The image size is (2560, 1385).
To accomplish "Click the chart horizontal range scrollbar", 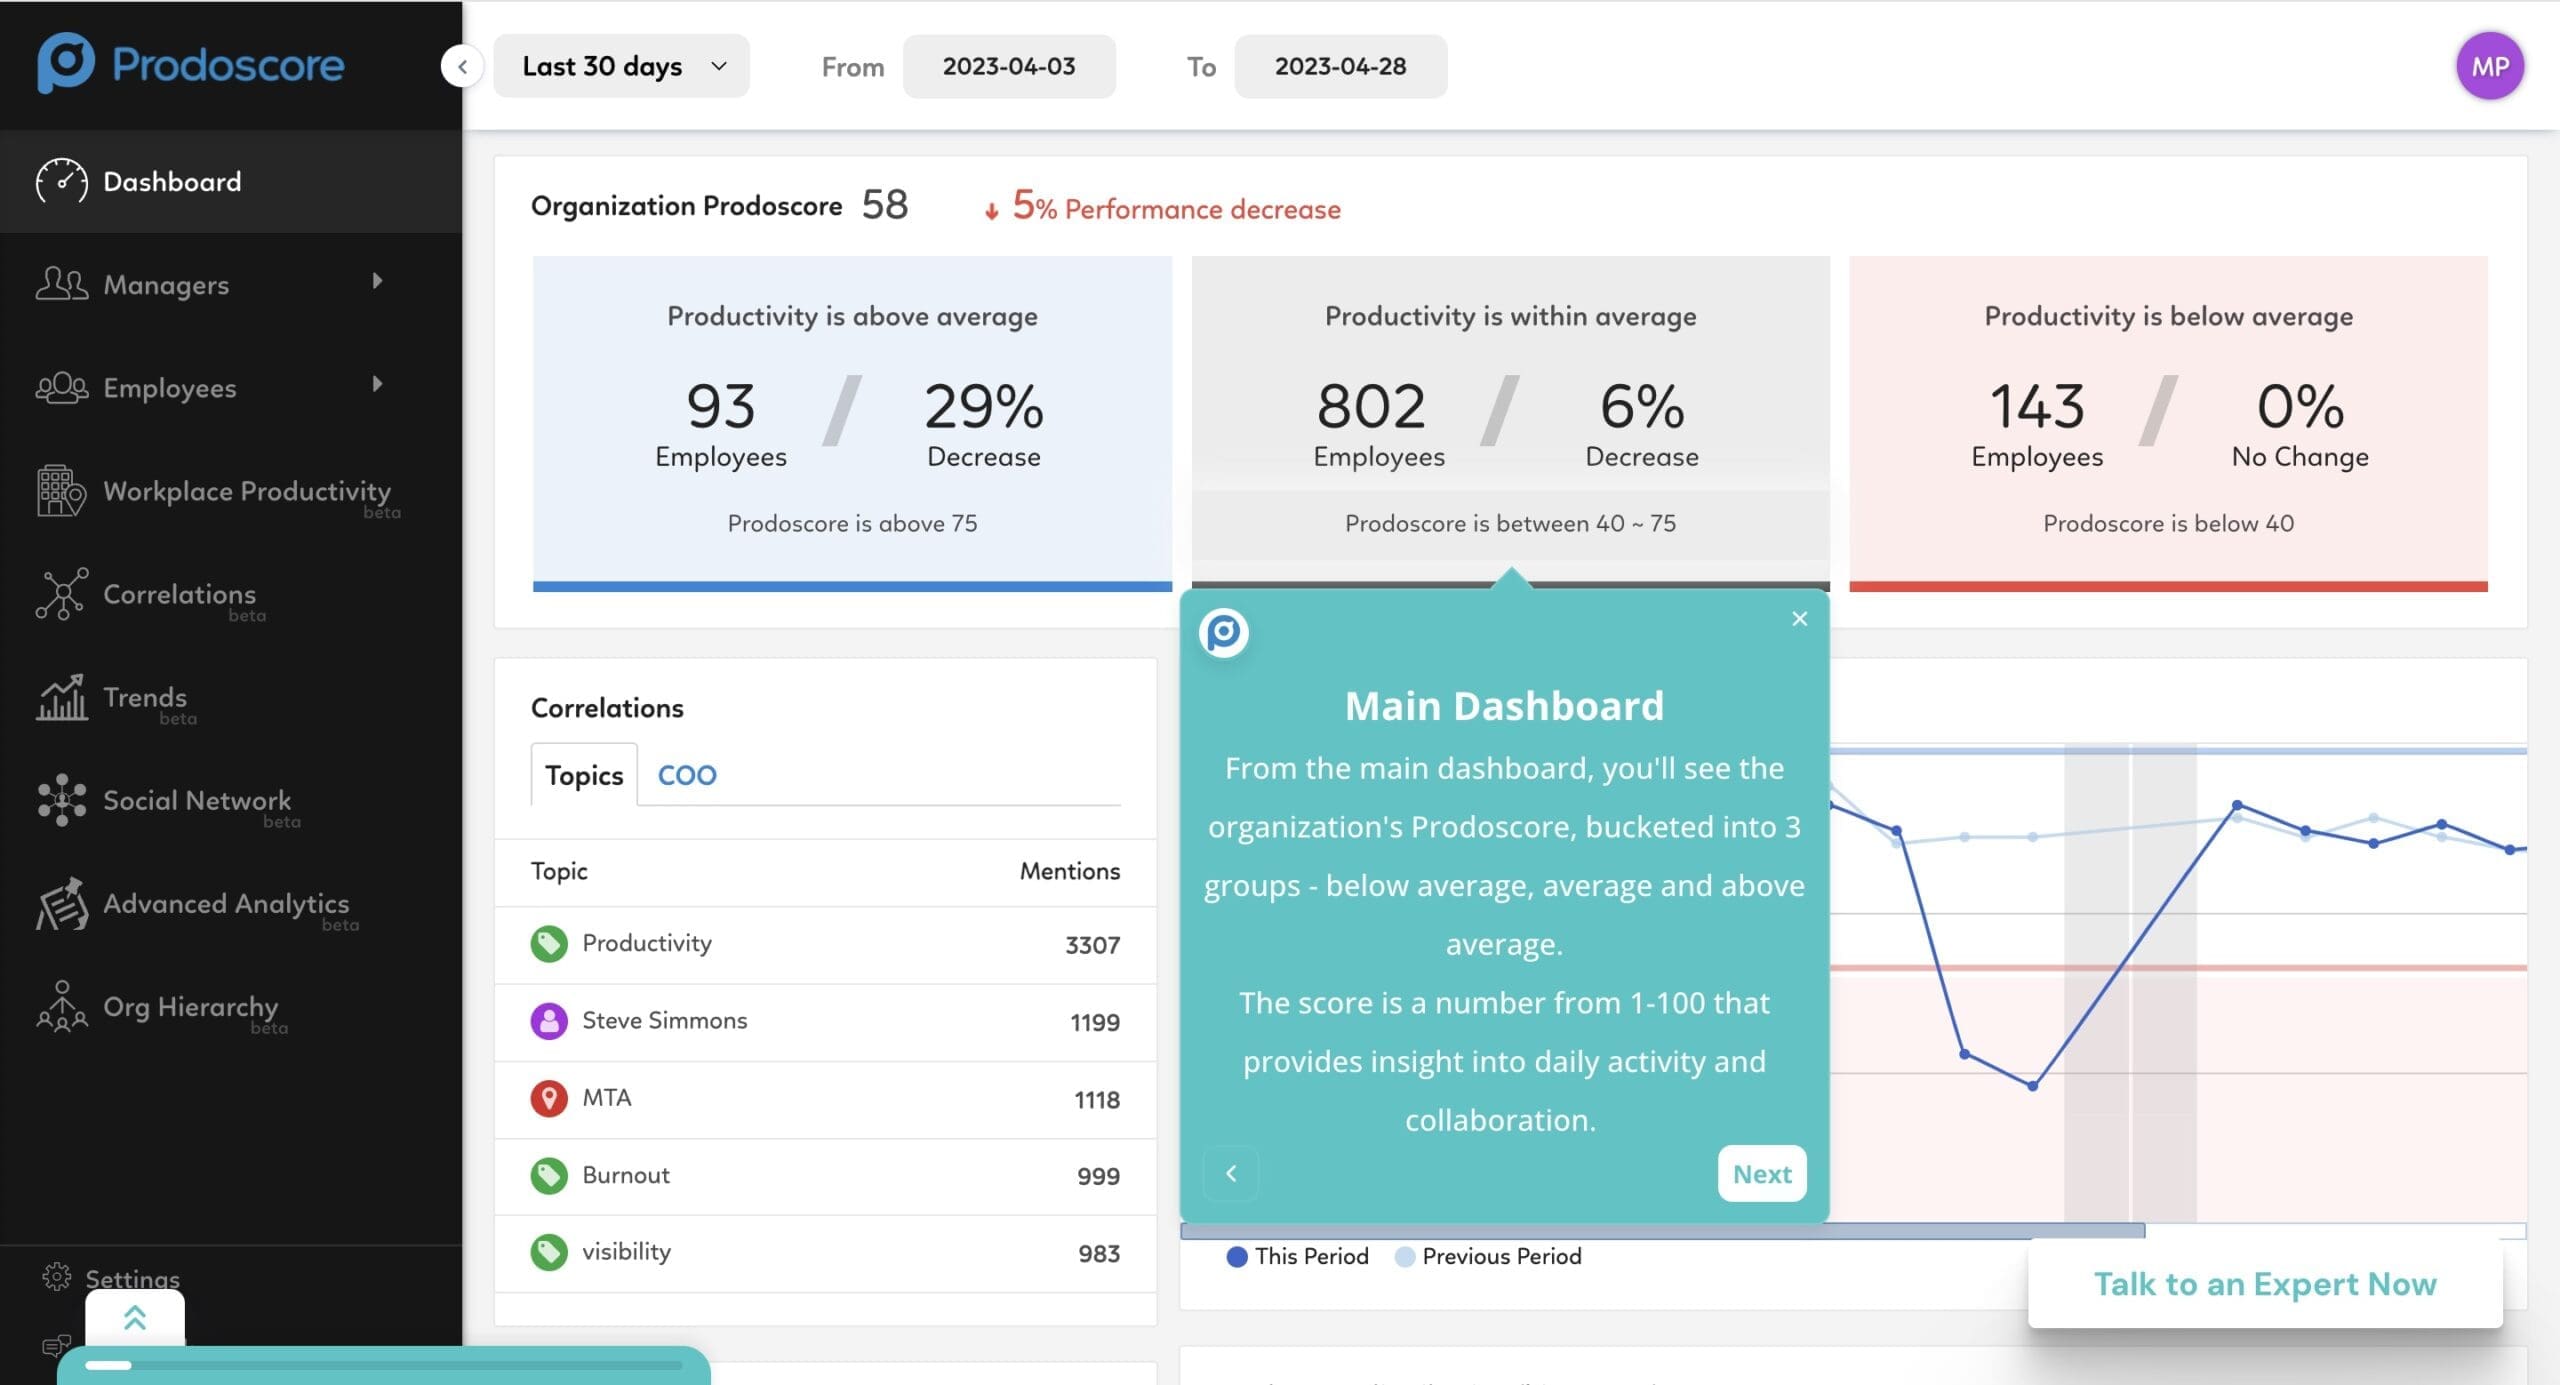I will click(x=1662, y=1231).
